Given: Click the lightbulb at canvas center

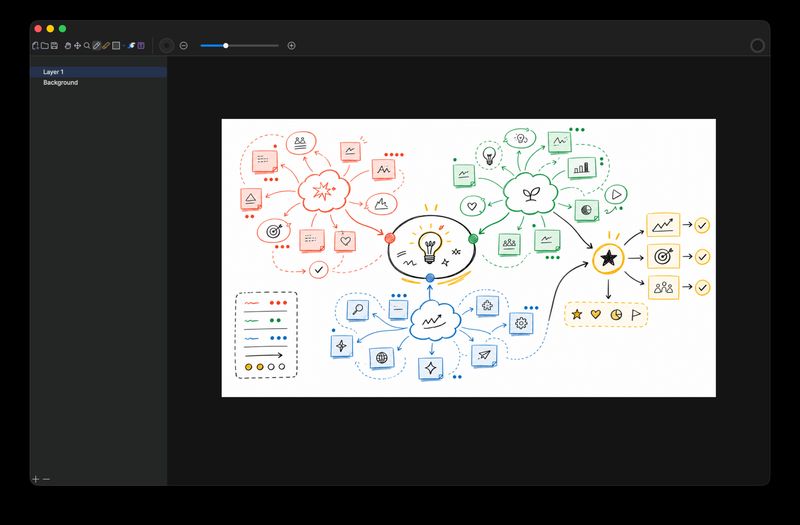Looking at the screenshot, I should click(430, 246).
